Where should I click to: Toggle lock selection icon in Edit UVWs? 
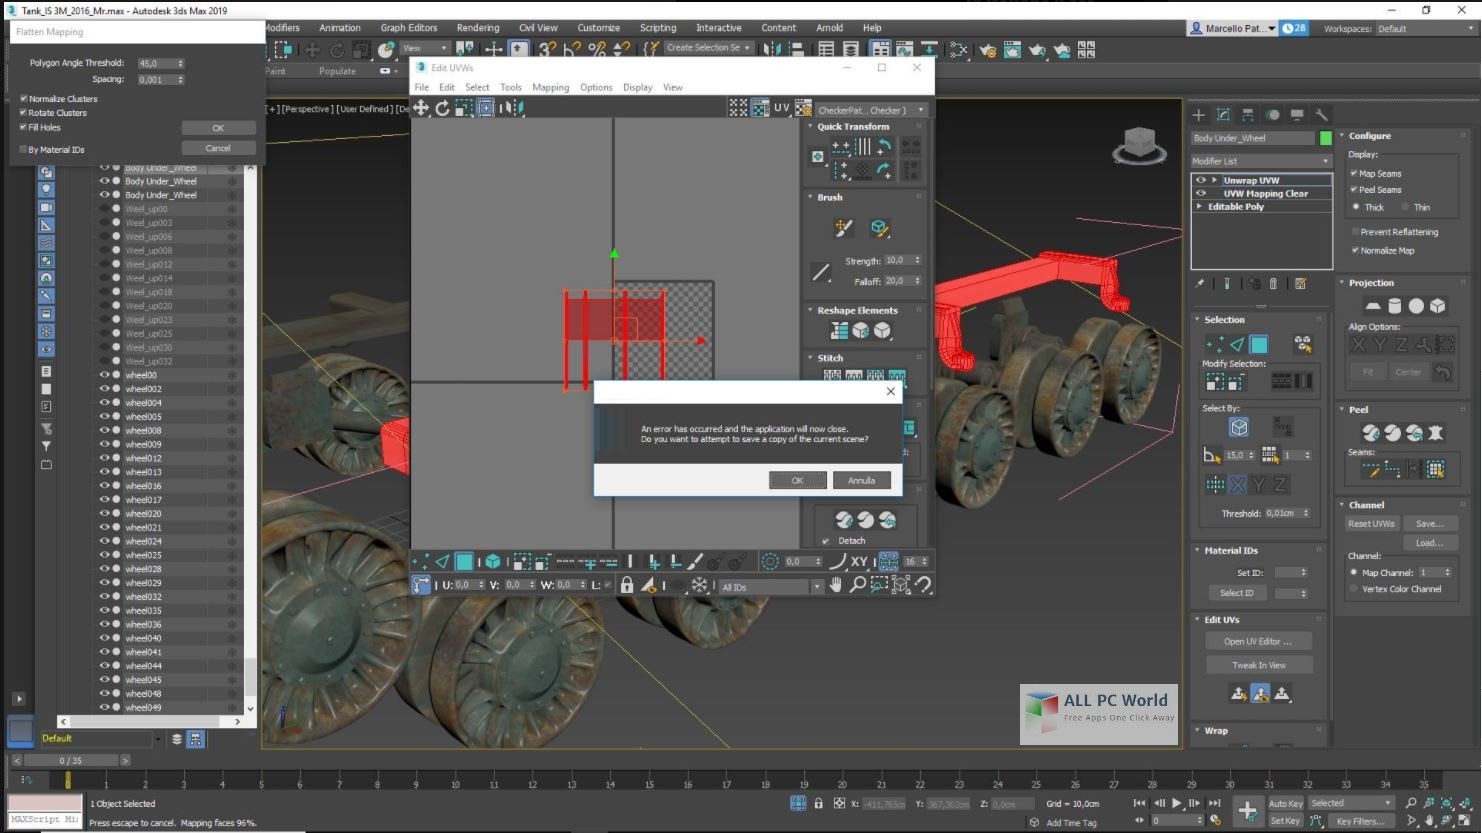click(x=627, y=585)
